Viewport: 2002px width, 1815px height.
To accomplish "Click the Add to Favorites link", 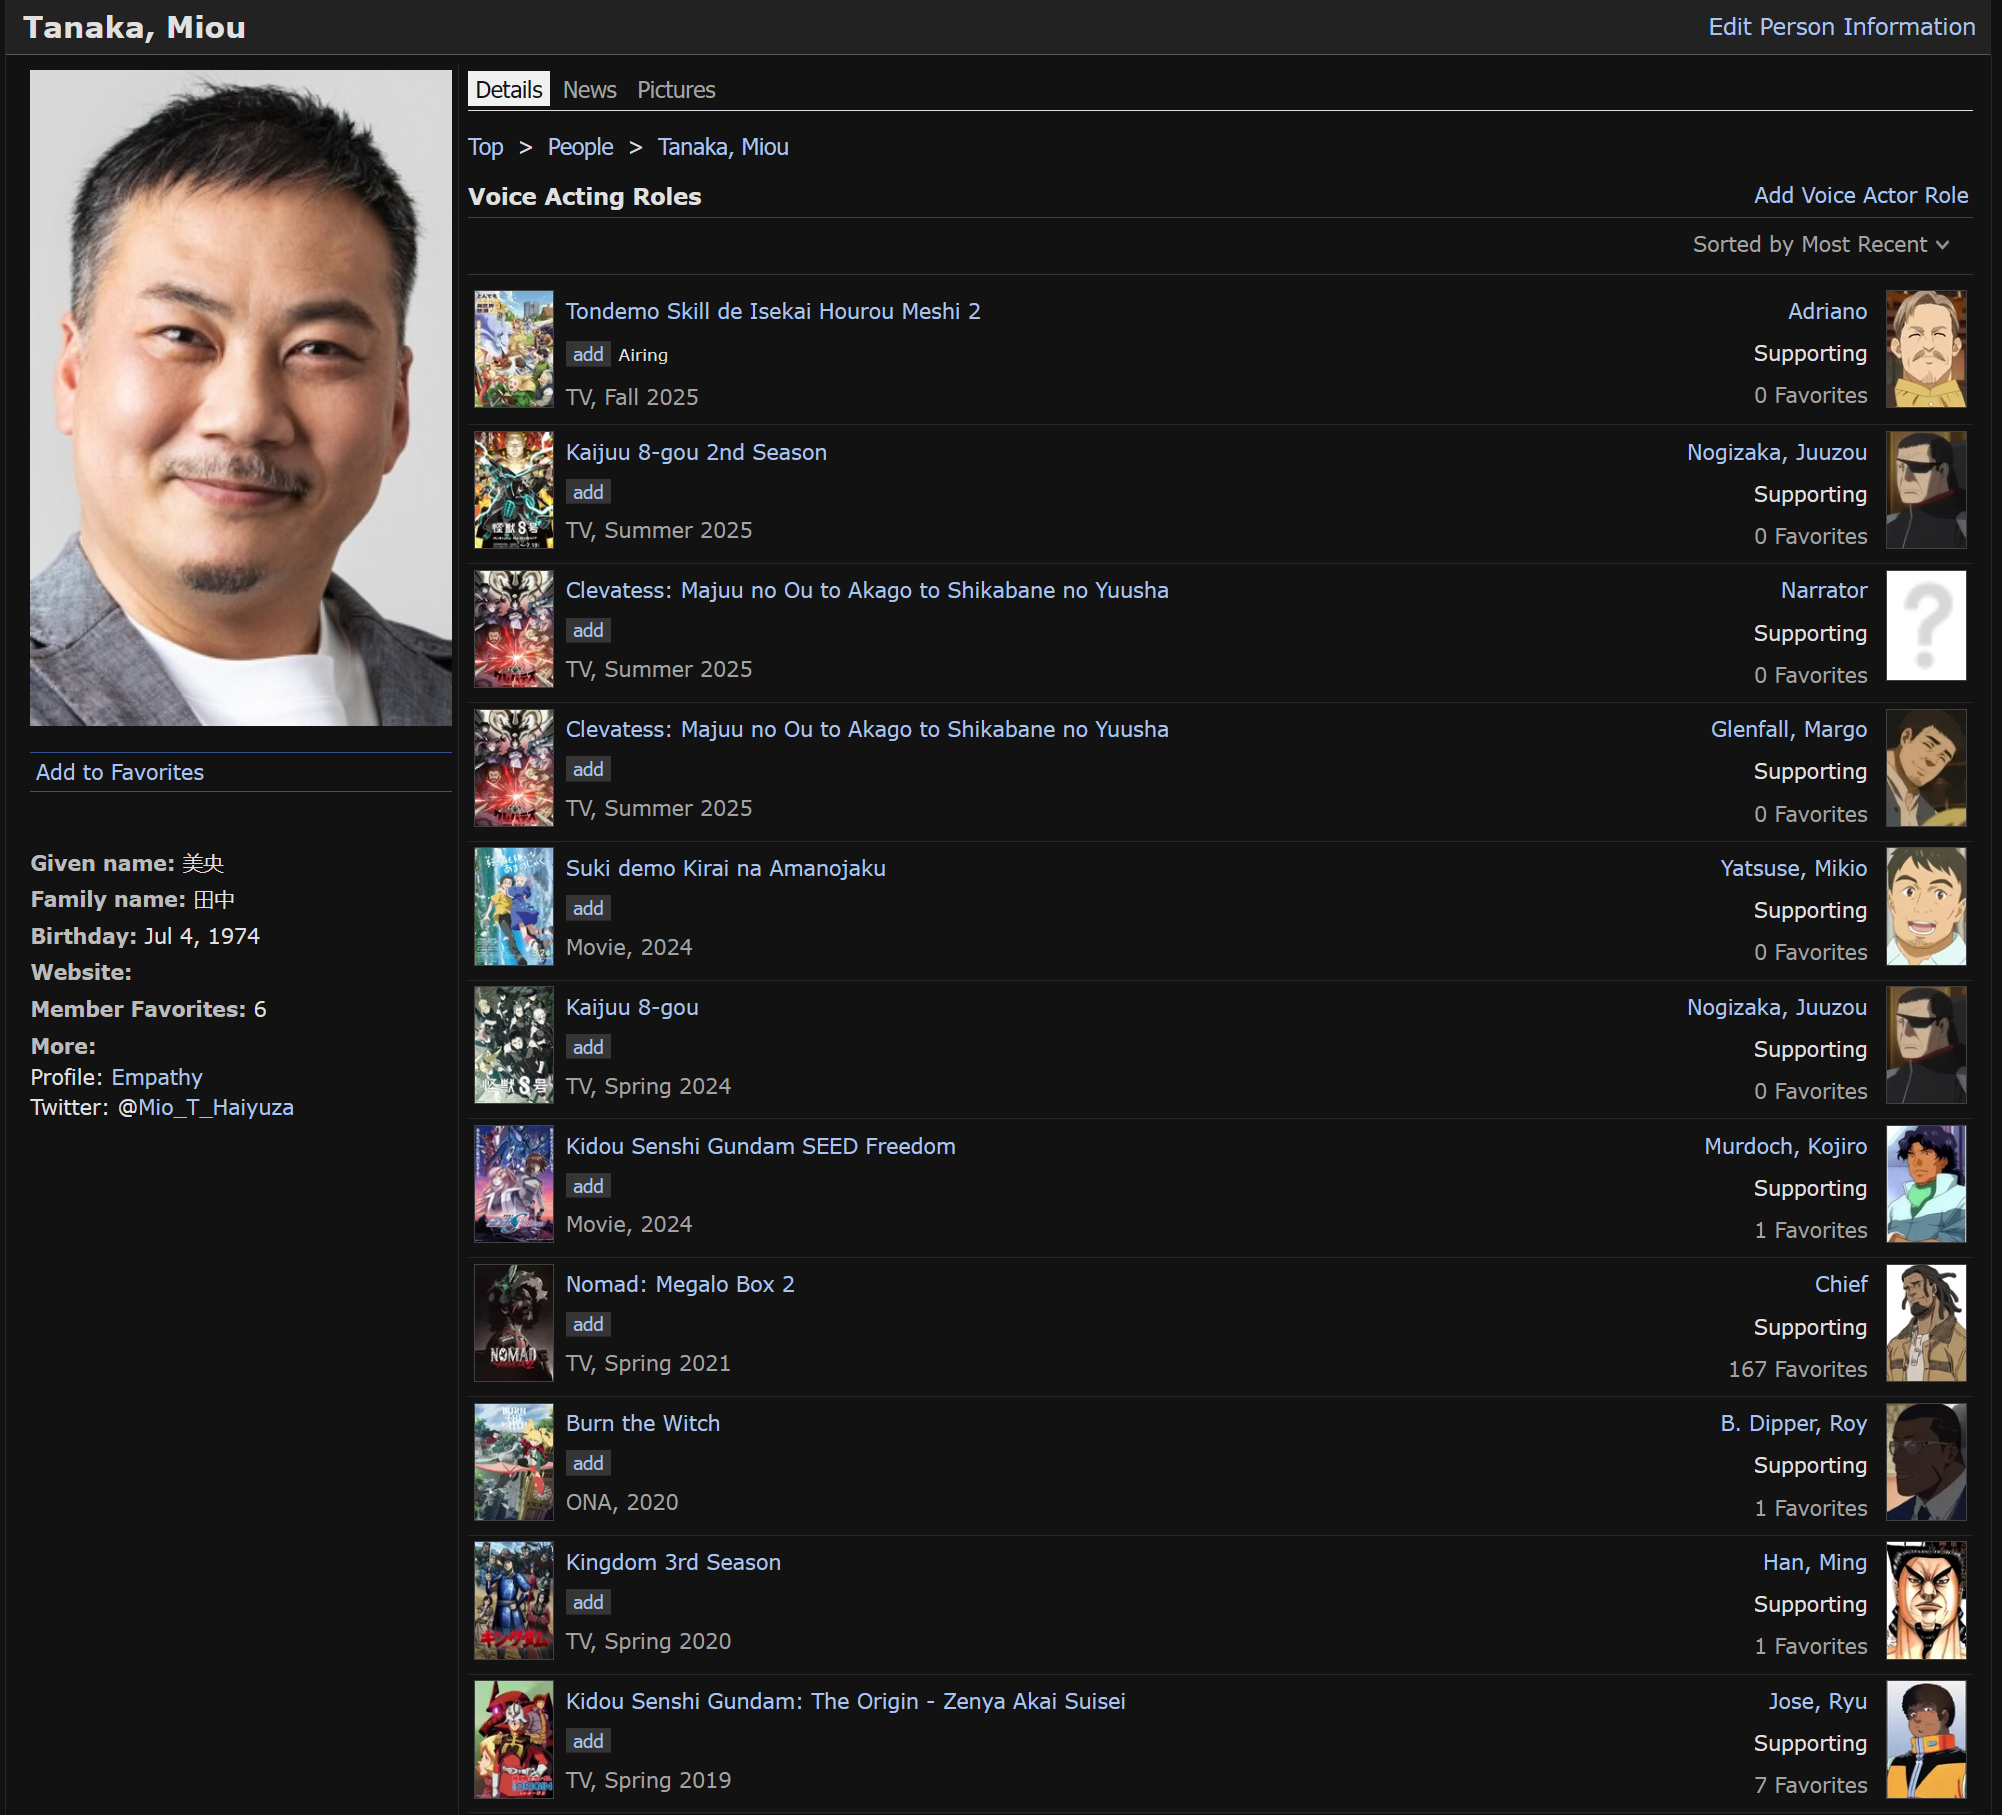I will coord(120,772).
